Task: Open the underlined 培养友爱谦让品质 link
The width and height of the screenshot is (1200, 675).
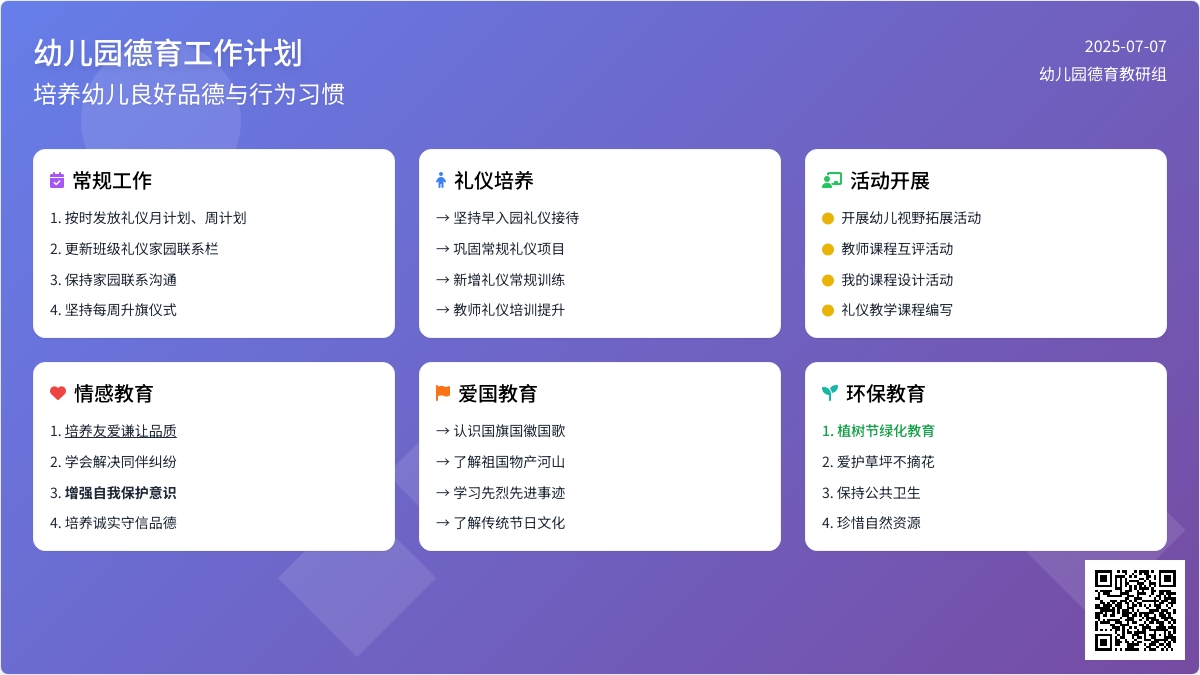Action: 121,431
